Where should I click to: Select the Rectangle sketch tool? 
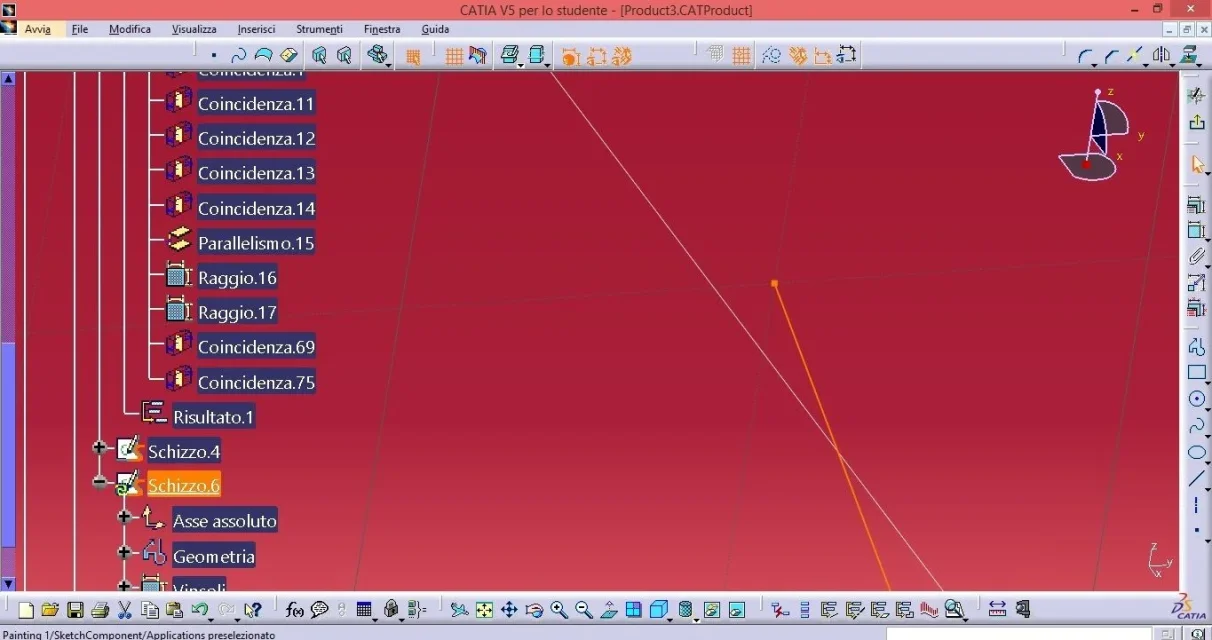pyautogui.click(x=1196, y=373)
